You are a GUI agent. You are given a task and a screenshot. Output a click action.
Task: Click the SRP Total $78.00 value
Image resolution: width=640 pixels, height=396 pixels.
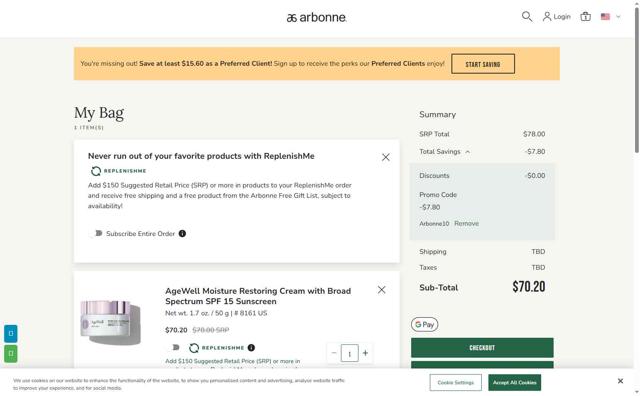[x=534, y=134]
